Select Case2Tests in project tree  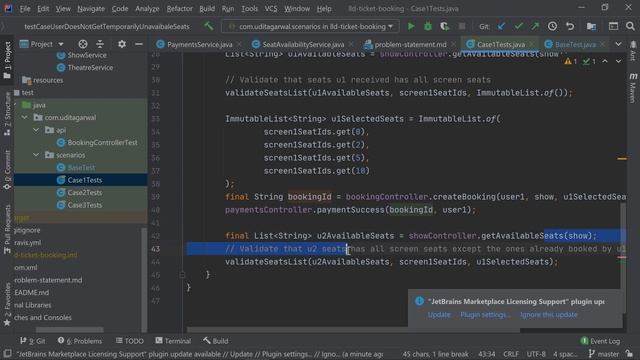click(x=84, y=192)
